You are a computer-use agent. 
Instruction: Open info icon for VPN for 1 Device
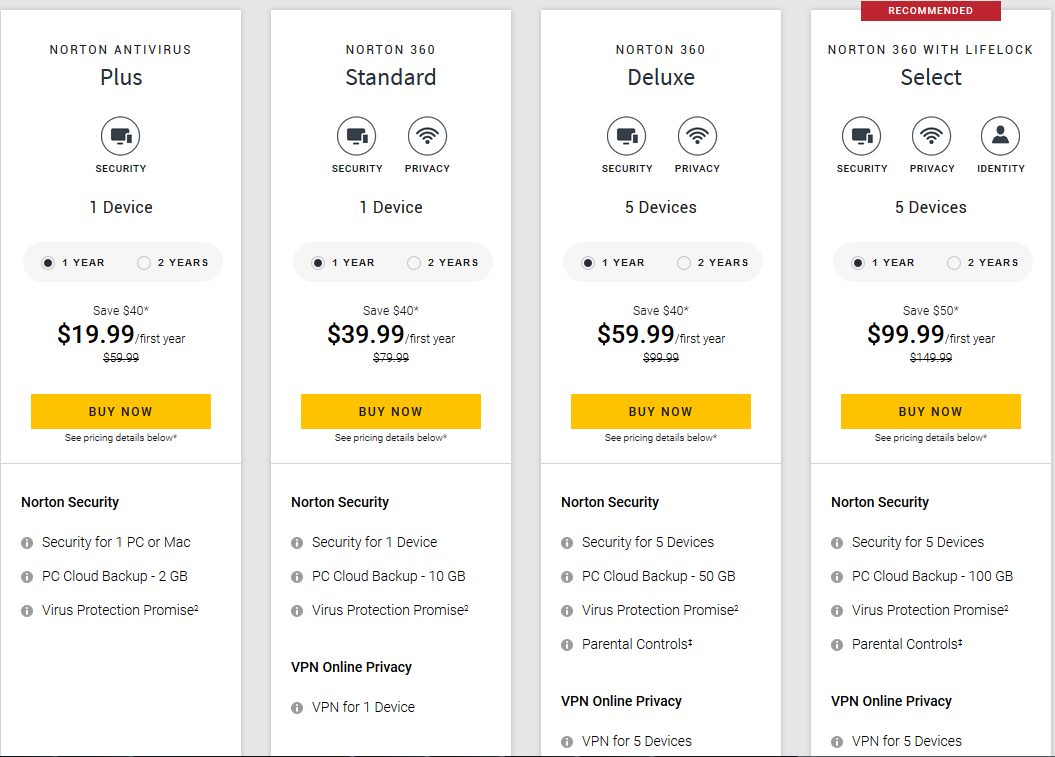pos(297,708)
